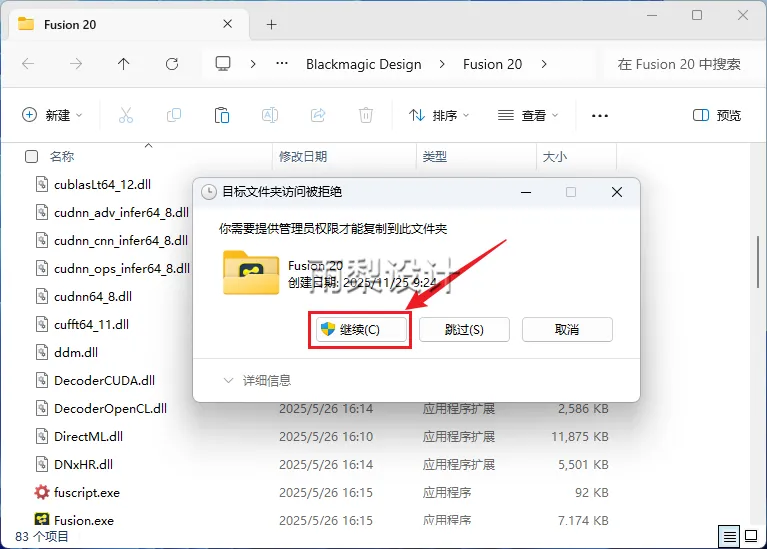Sort by the 类型 column header

[435, 157]
